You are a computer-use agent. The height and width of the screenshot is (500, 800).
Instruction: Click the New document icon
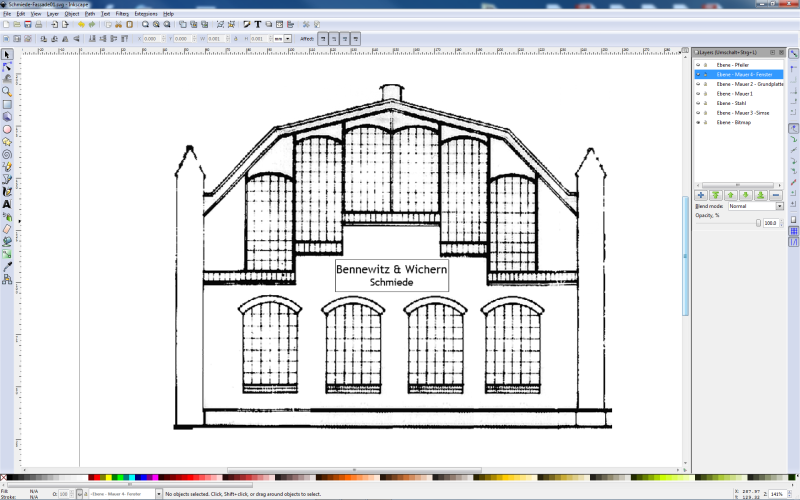click(x=6, y=24)
